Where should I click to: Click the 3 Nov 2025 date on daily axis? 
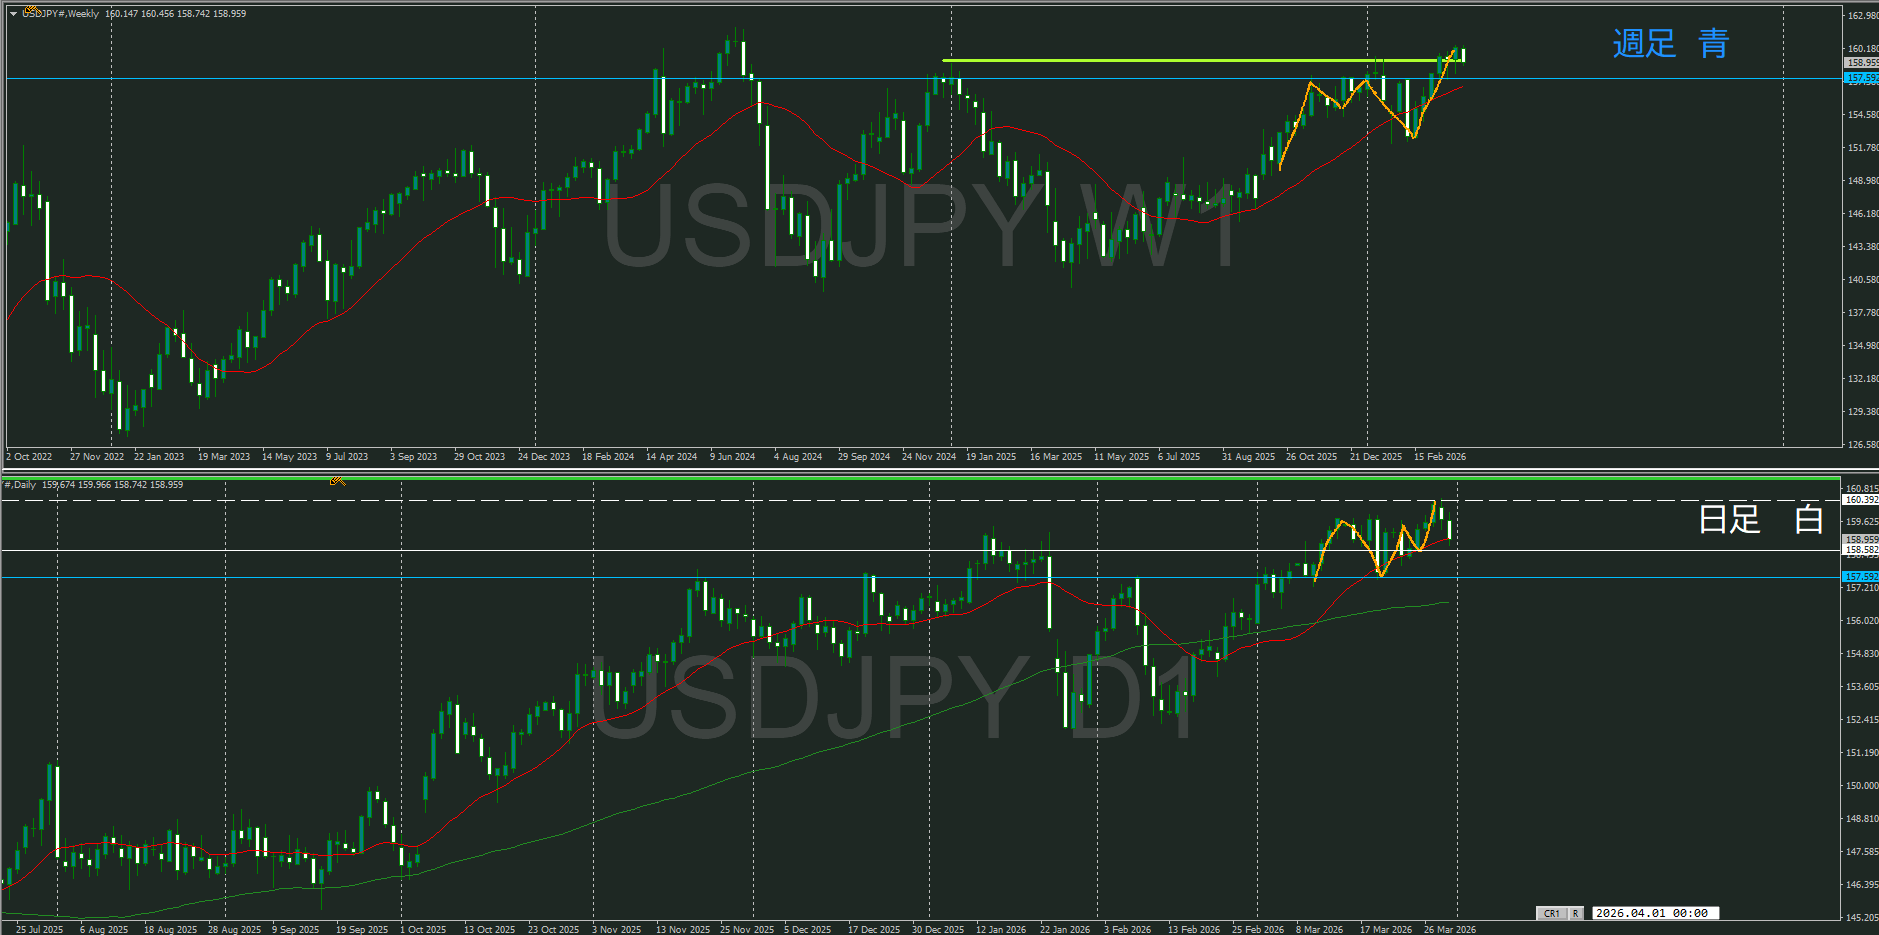(x=616, y=929)
